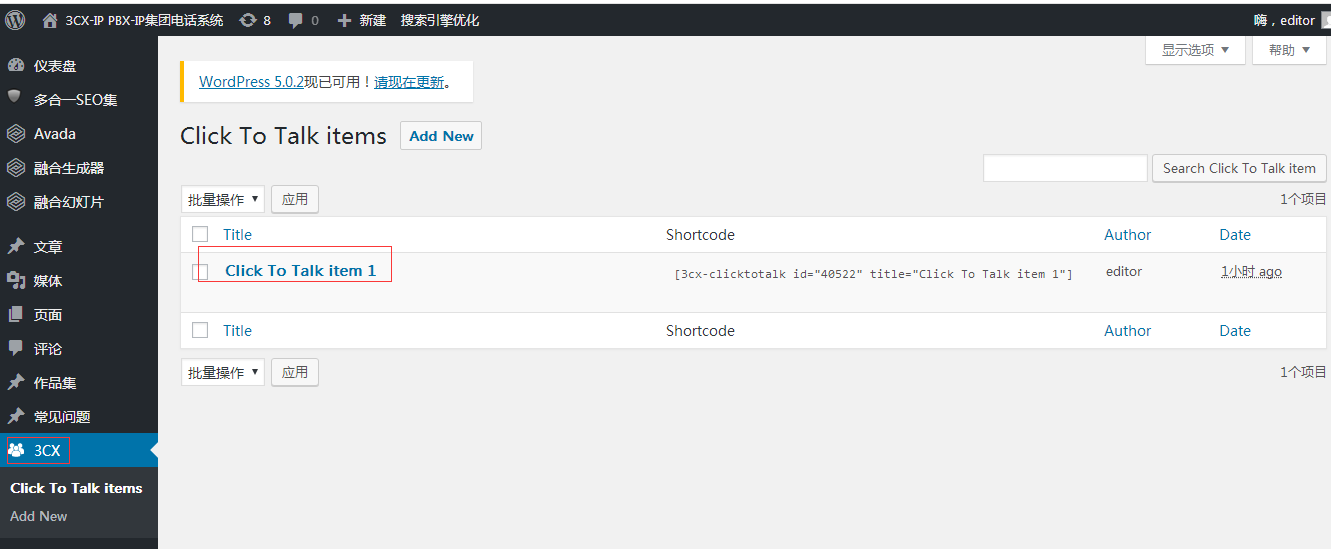
Task: Check the box for Click To Talk item 1
Action: point(200,271)
